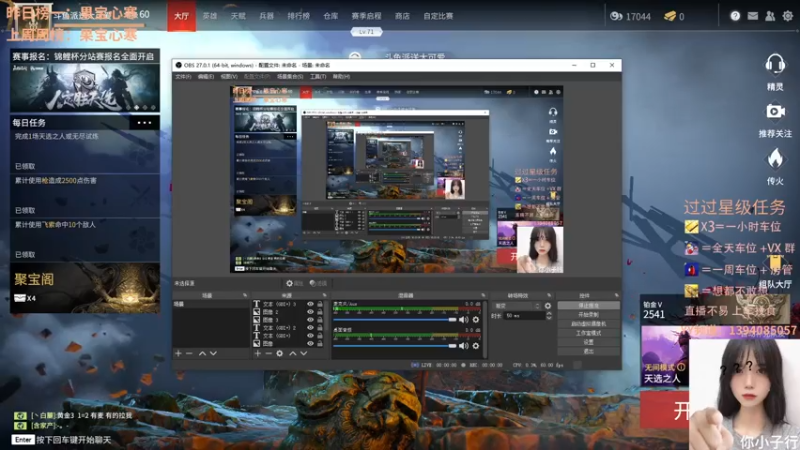Mute the 麦克风/Aux speaker icon
Screen dimensions: 800x450
[463, 319]
